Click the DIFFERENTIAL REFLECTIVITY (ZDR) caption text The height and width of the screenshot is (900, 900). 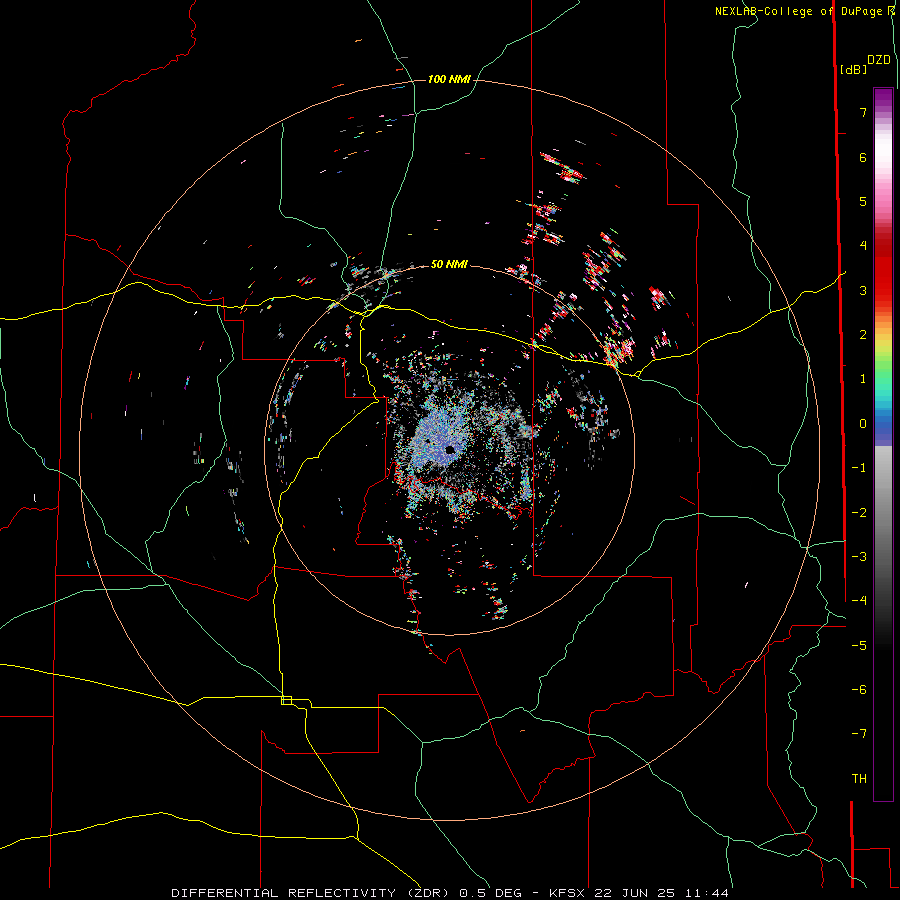pos(311,893)
